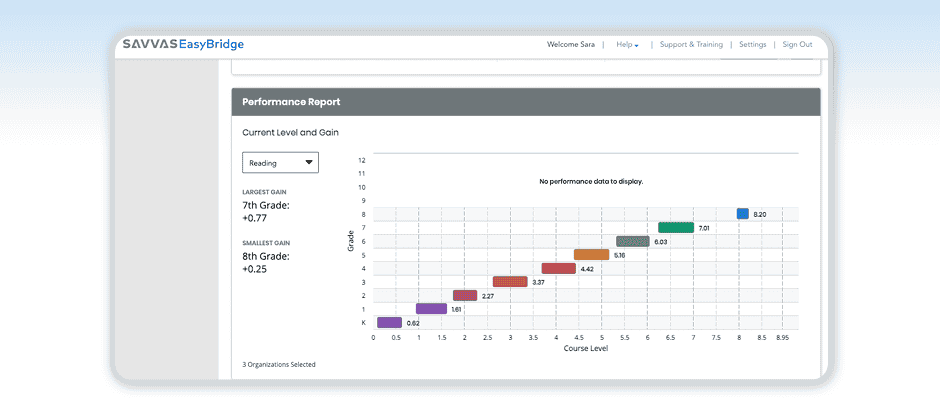
Task: Click the red Grade 3 bar 3.37
Action: 510,282
